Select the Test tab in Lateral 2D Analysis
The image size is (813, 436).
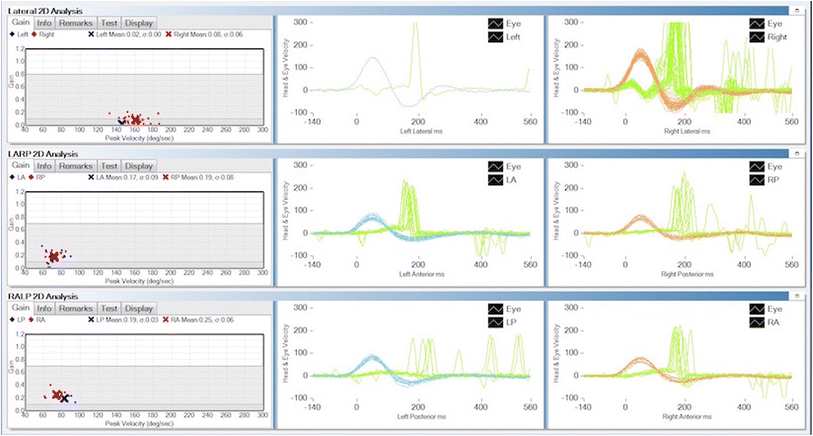pyautogui.click(x=109, y=22)
